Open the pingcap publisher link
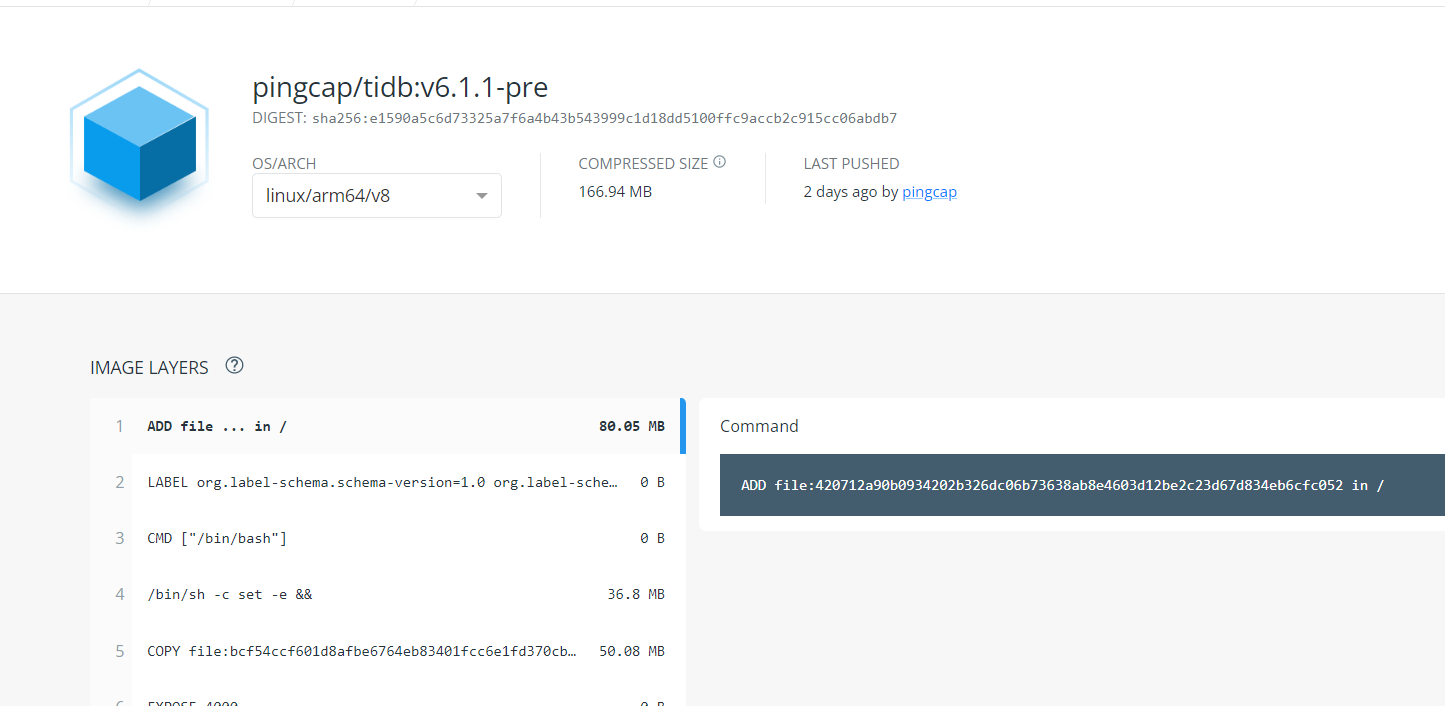 (x=929, y=192)
